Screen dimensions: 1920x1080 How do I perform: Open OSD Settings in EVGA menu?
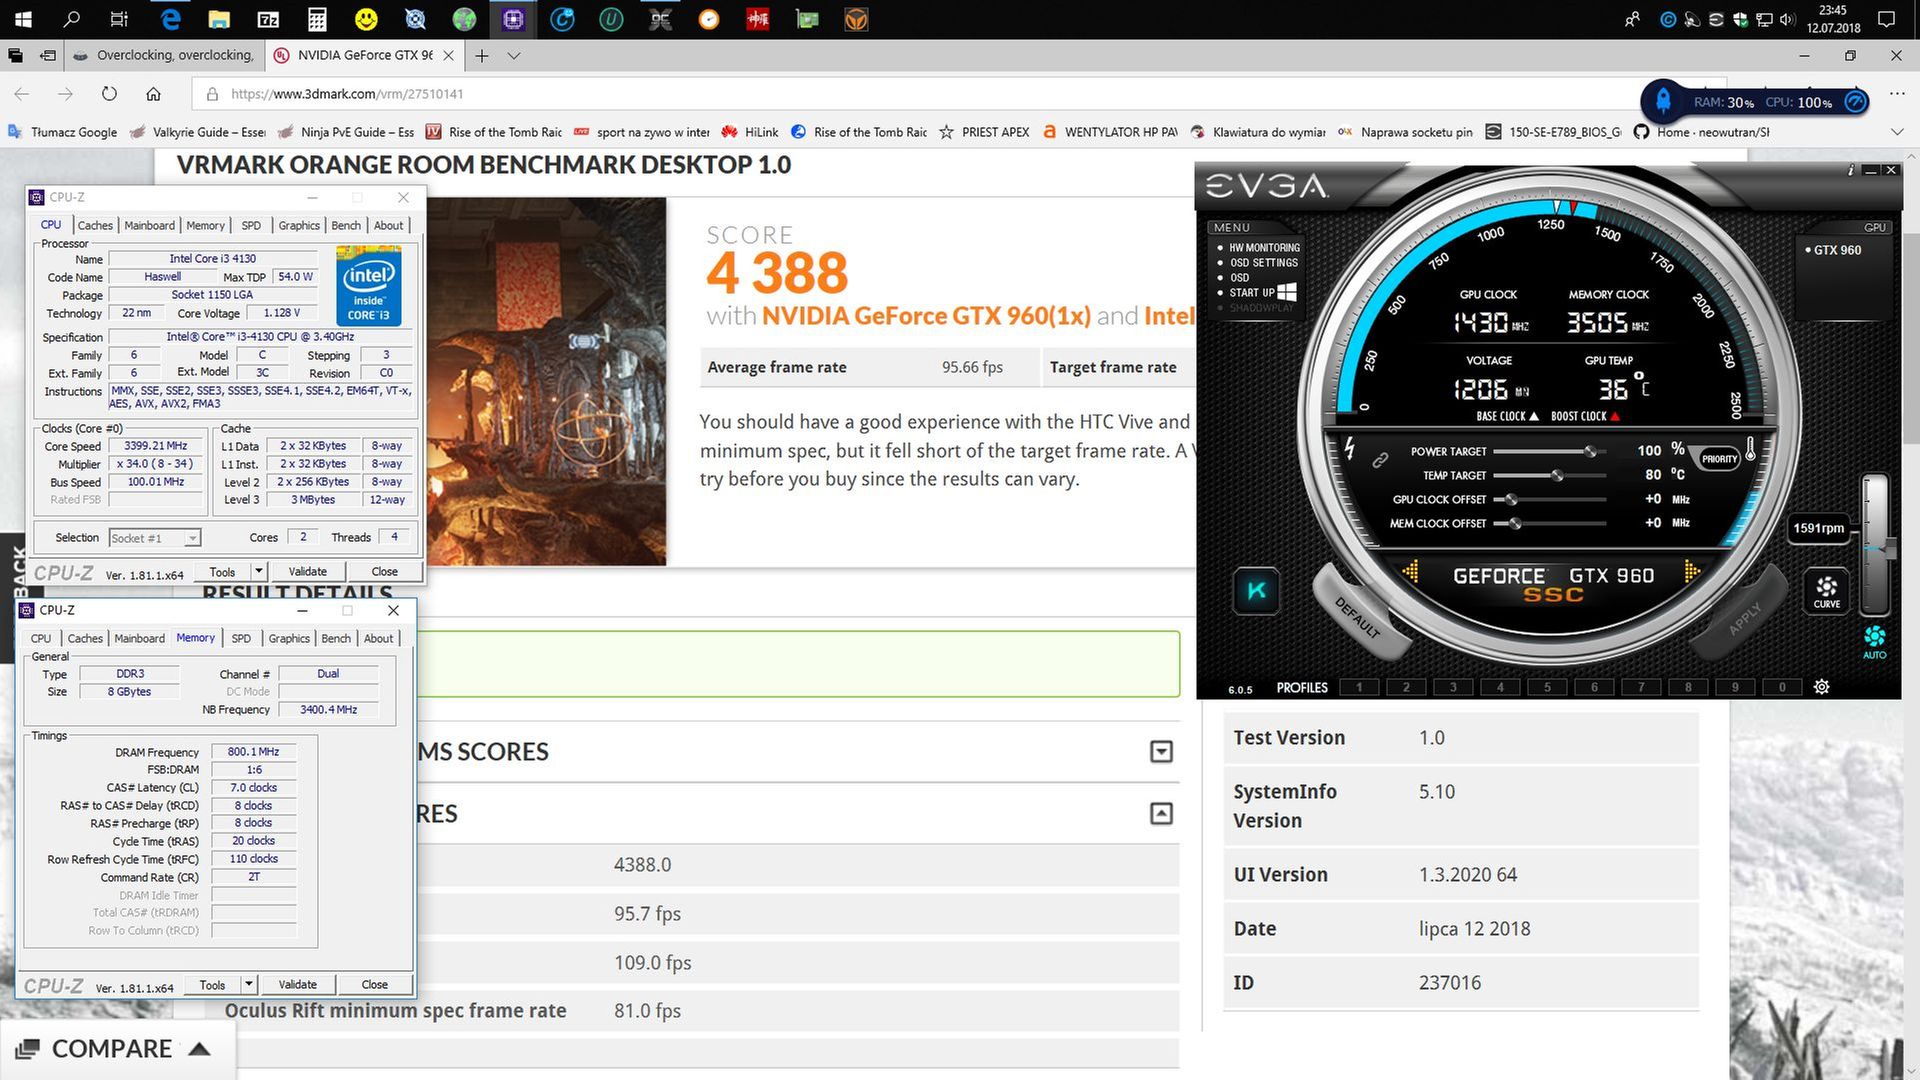1263,263
